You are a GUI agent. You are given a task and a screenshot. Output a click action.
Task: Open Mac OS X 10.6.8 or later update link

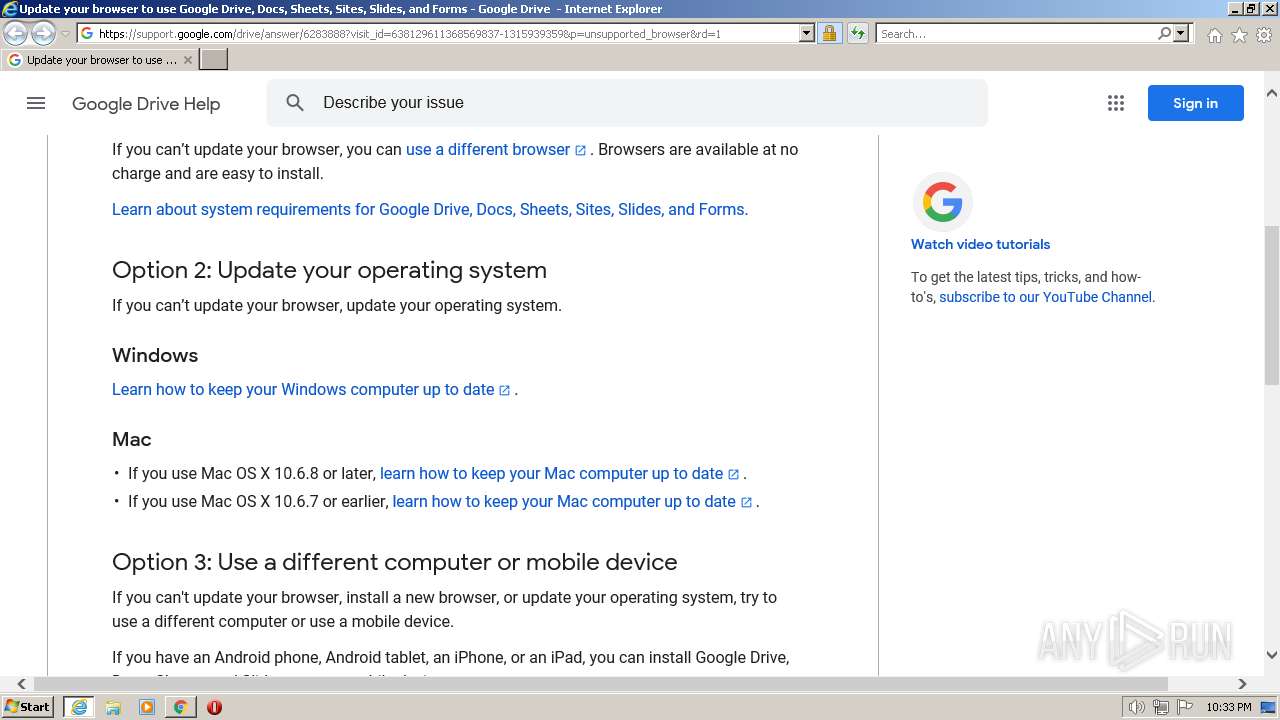551,473
